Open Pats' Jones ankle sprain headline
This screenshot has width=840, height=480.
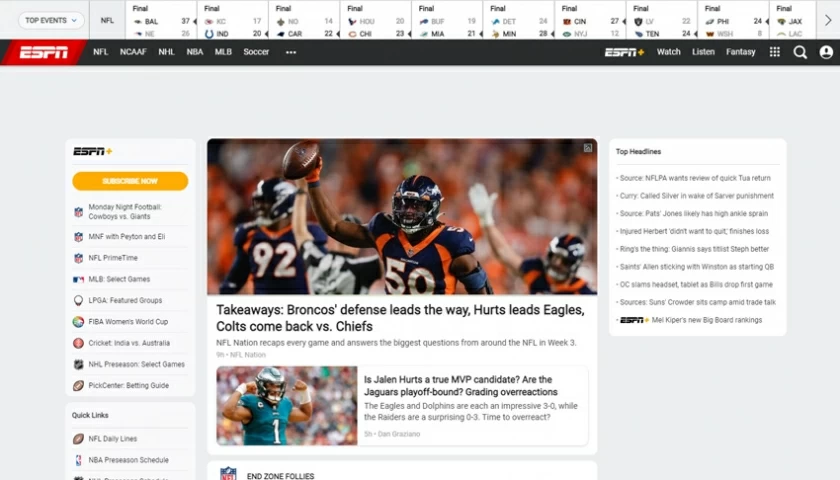coord(694,213)
